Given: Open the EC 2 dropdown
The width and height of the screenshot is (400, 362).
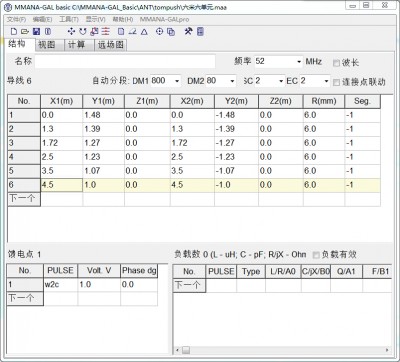Looking at the screenshot, I should pyautogui.click(x=326, y=81).
